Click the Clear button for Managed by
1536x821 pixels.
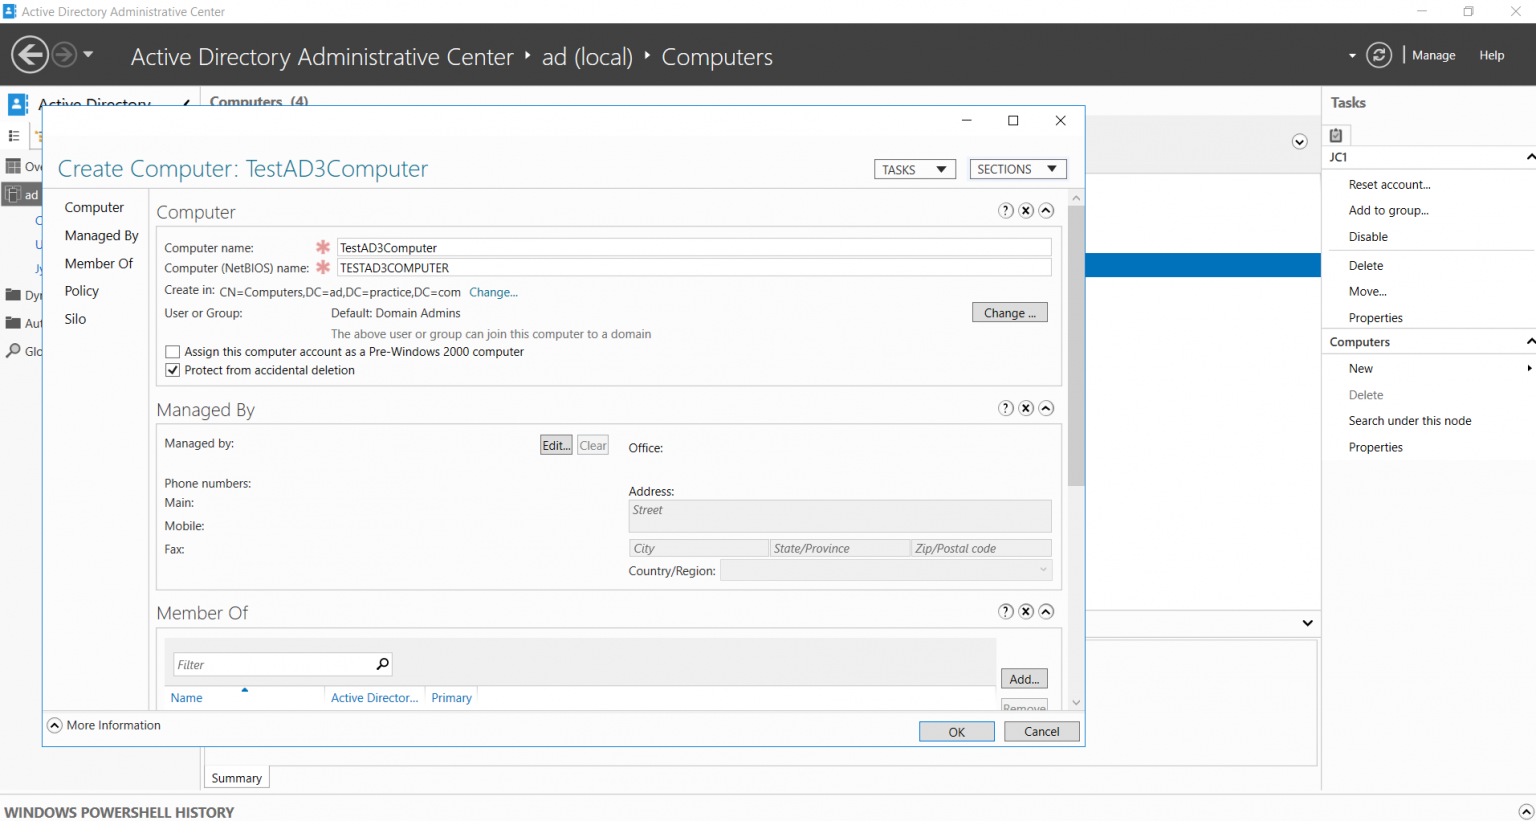(x=593, y=445)
